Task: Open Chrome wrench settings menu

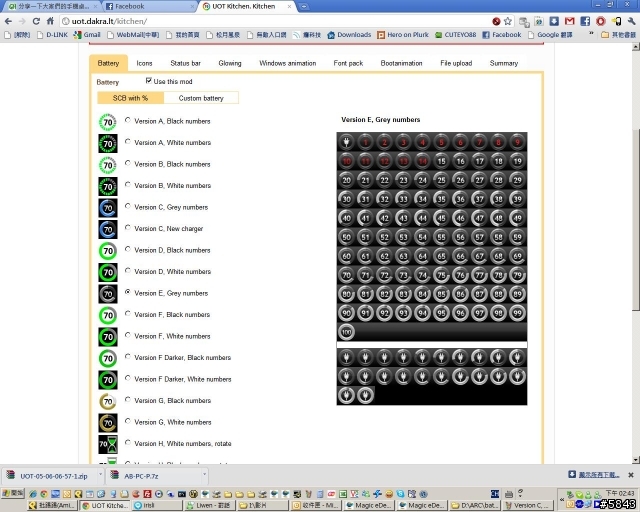Action: [x=631, y=21]
